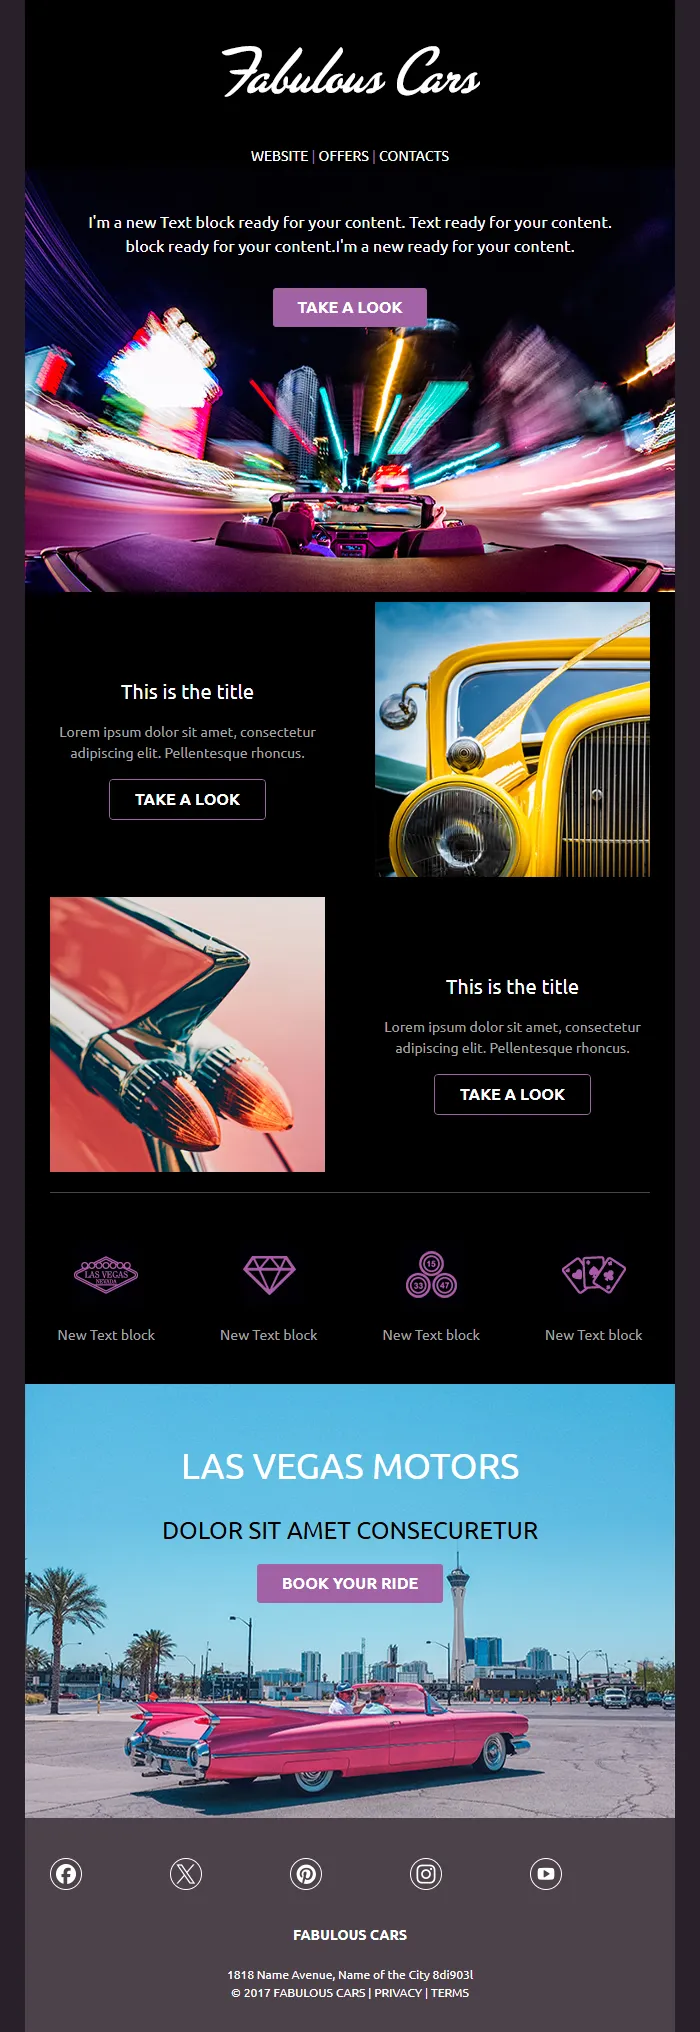
Task: Click the Pinterest icon in footer
Action: coord(306,1874)
